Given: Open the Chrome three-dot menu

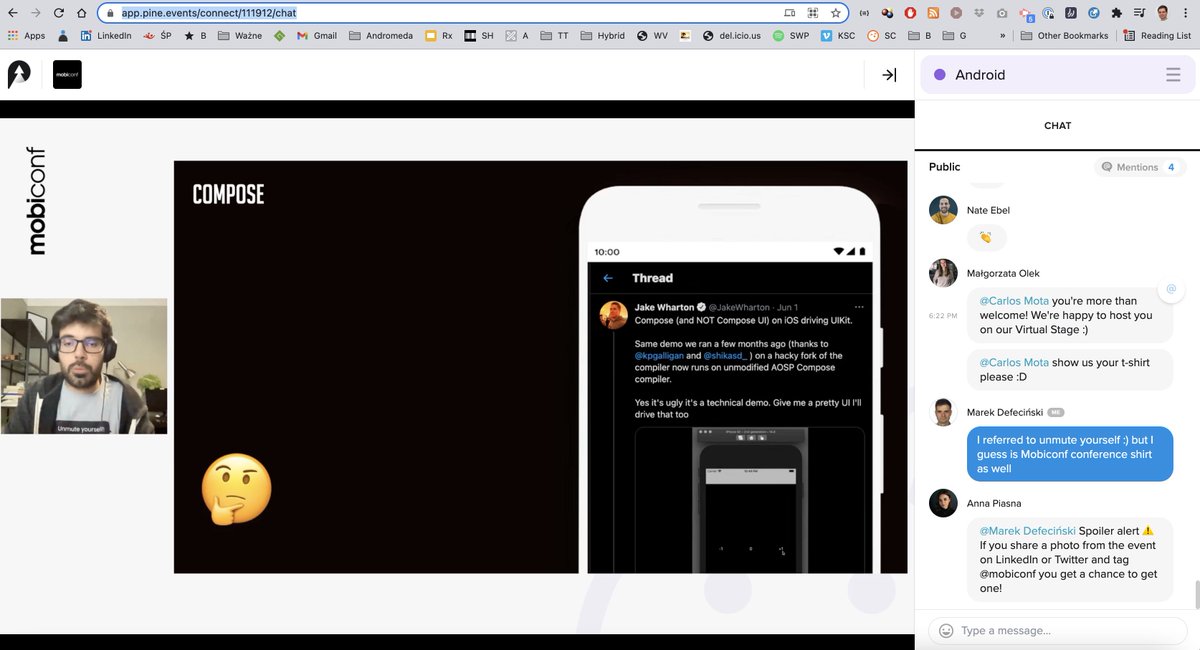Looking at the screenshot, I should pyautogui.click(x=1186, y=13).
